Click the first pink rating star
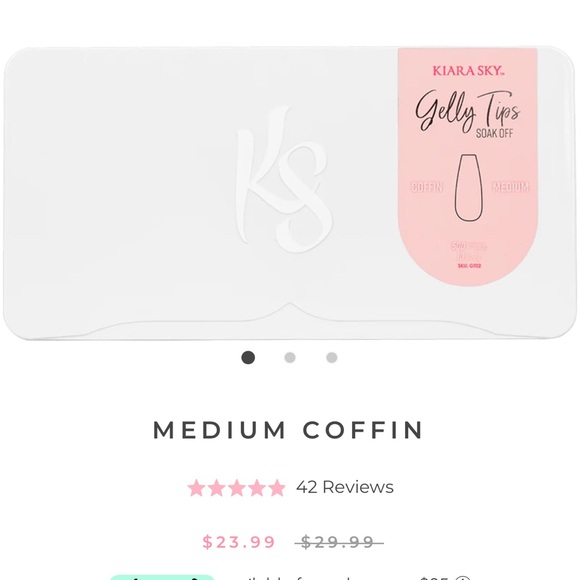Viewport: 580px width, 580px height. tap(196, 488)
